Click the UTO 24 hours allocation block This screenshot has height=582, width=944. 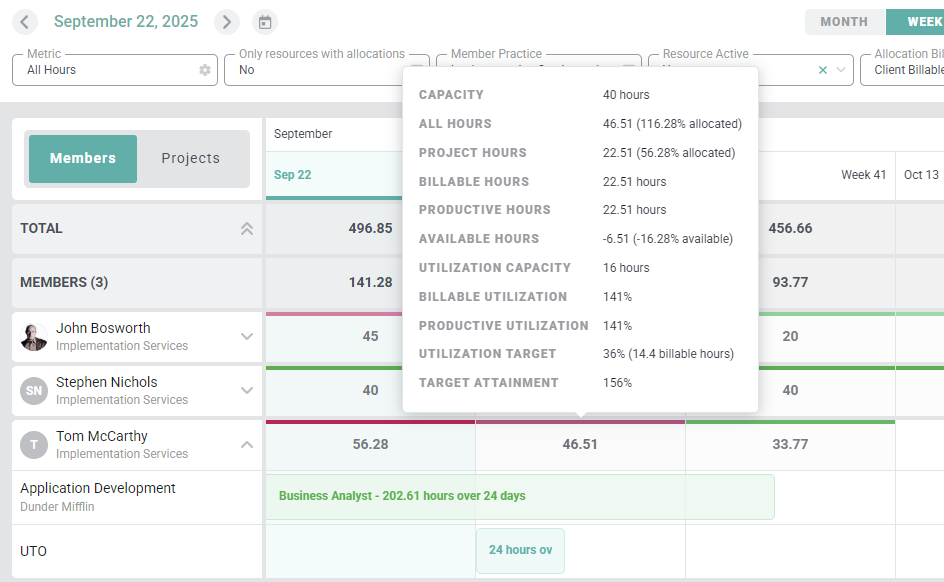(x=520, y=550)
